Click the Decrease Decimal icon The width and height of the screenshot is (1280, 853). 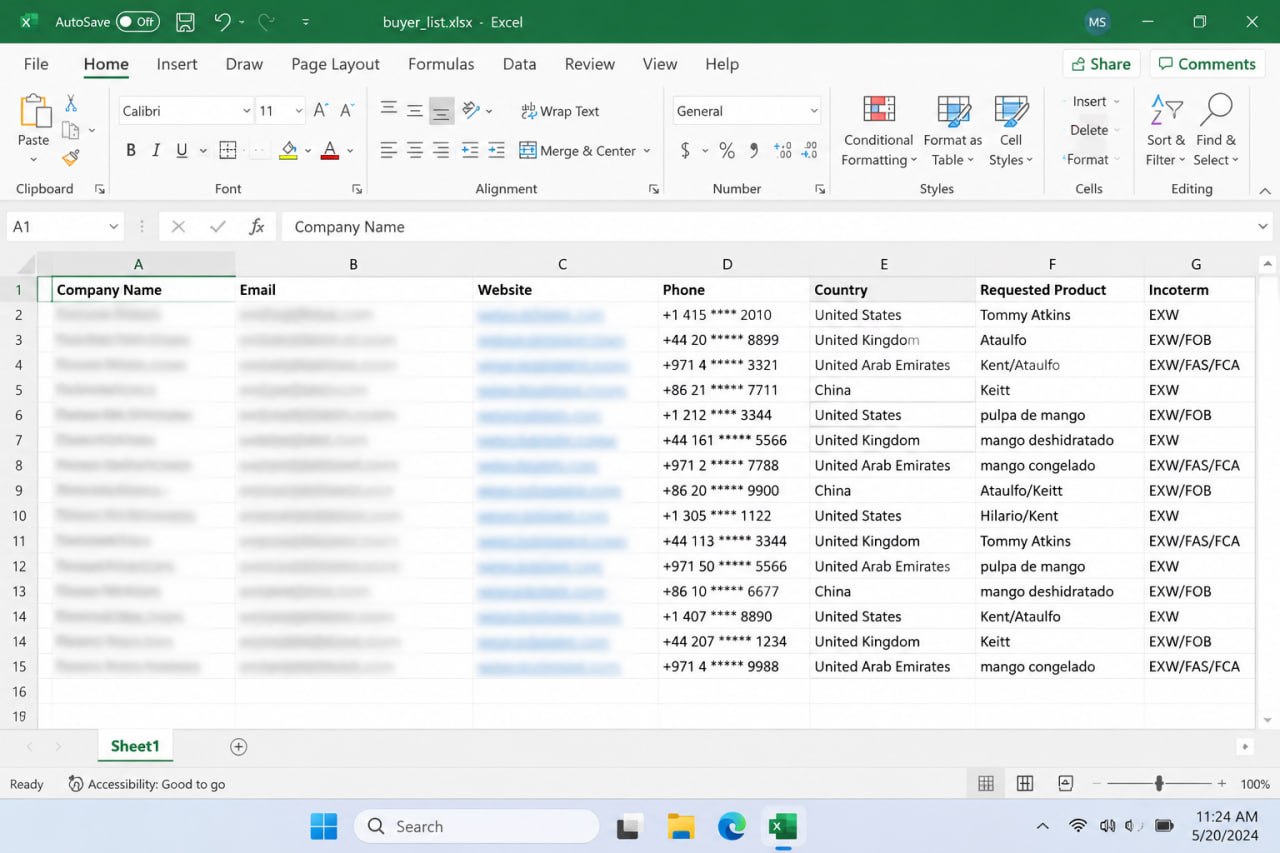point(812,151)
